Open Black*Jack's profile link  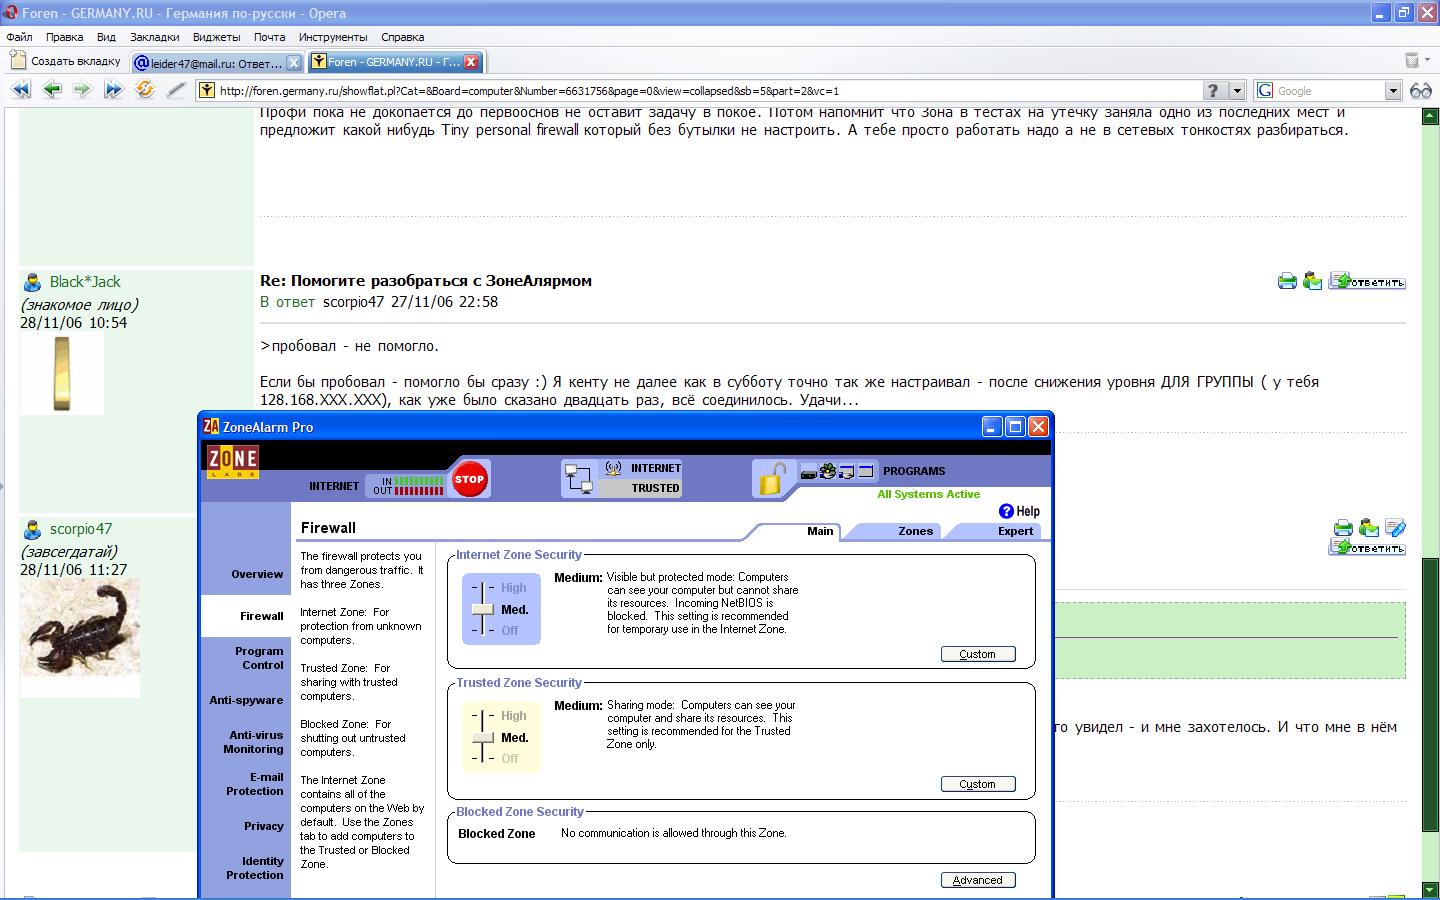pyautogui.click(x=85, y=282)
